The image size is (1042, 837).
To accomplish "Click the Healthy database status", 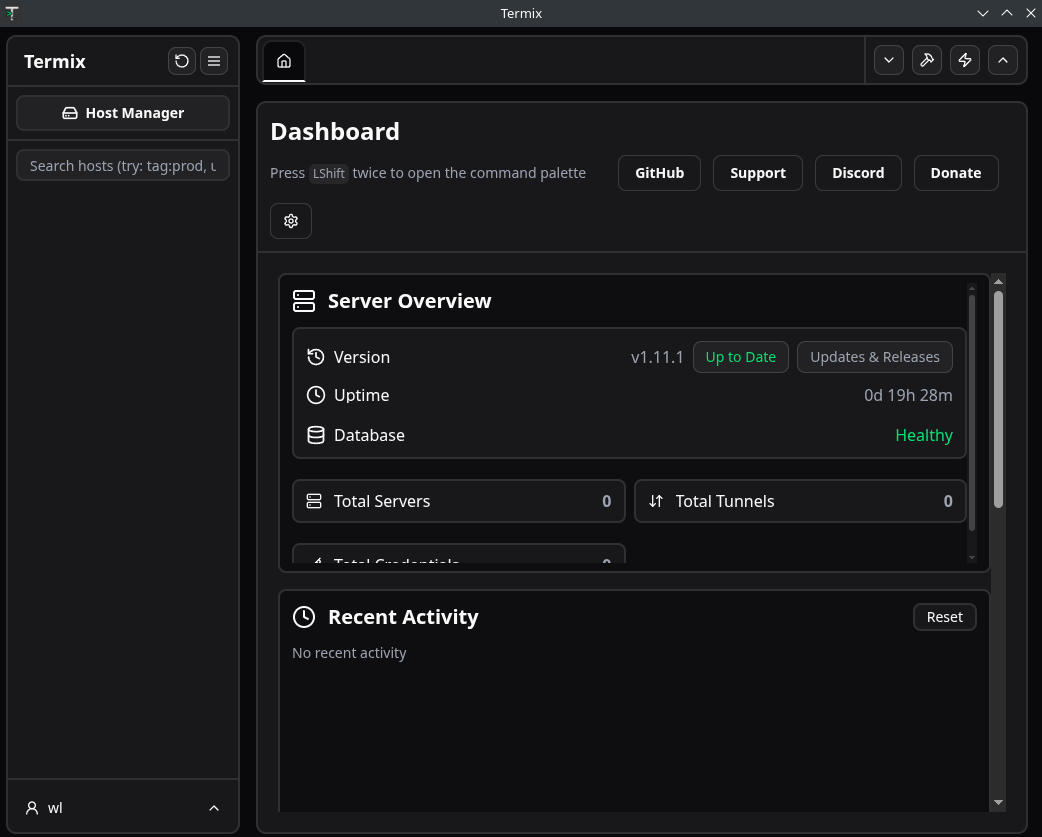I will [x=924, y=435].
